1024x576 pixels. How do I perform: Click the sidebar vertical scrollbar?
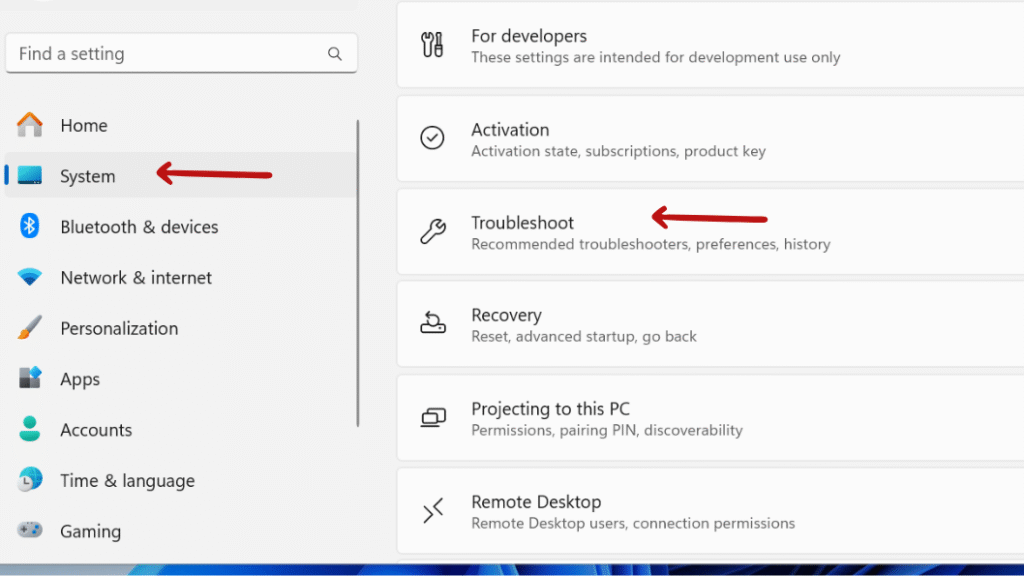click(x=358, y=273)
